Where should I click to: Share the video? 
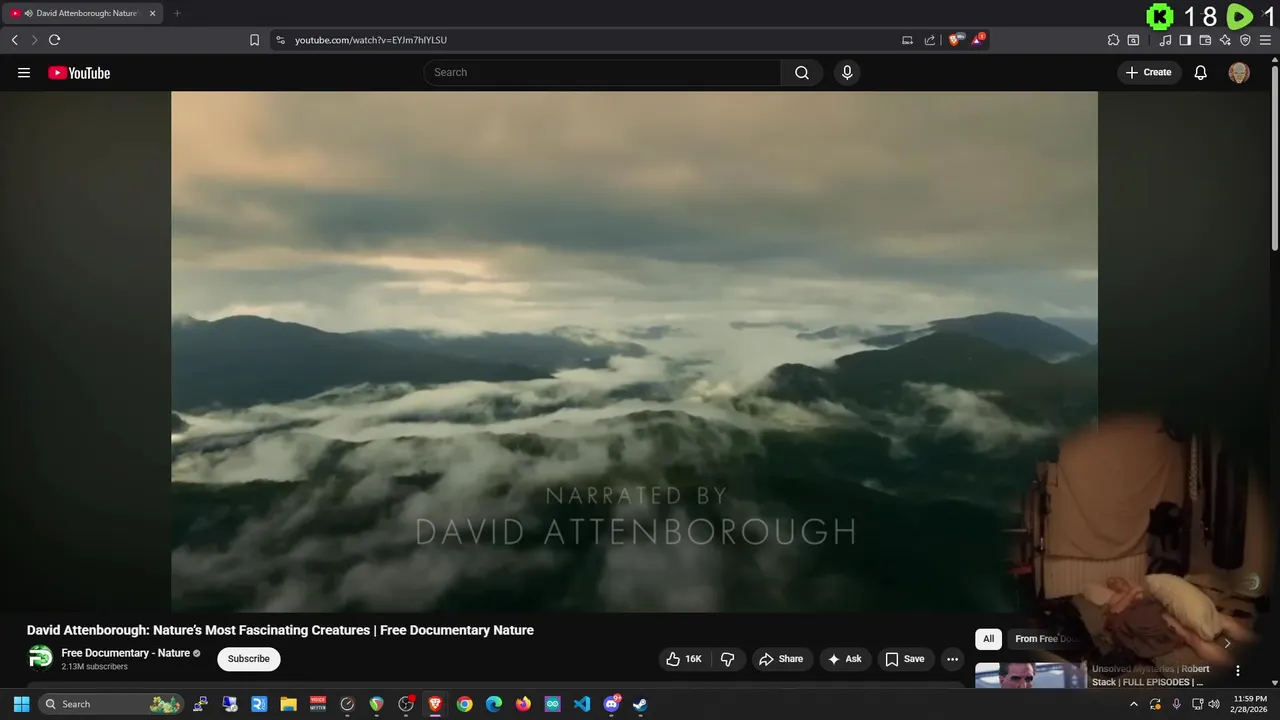tap(781, 659)
